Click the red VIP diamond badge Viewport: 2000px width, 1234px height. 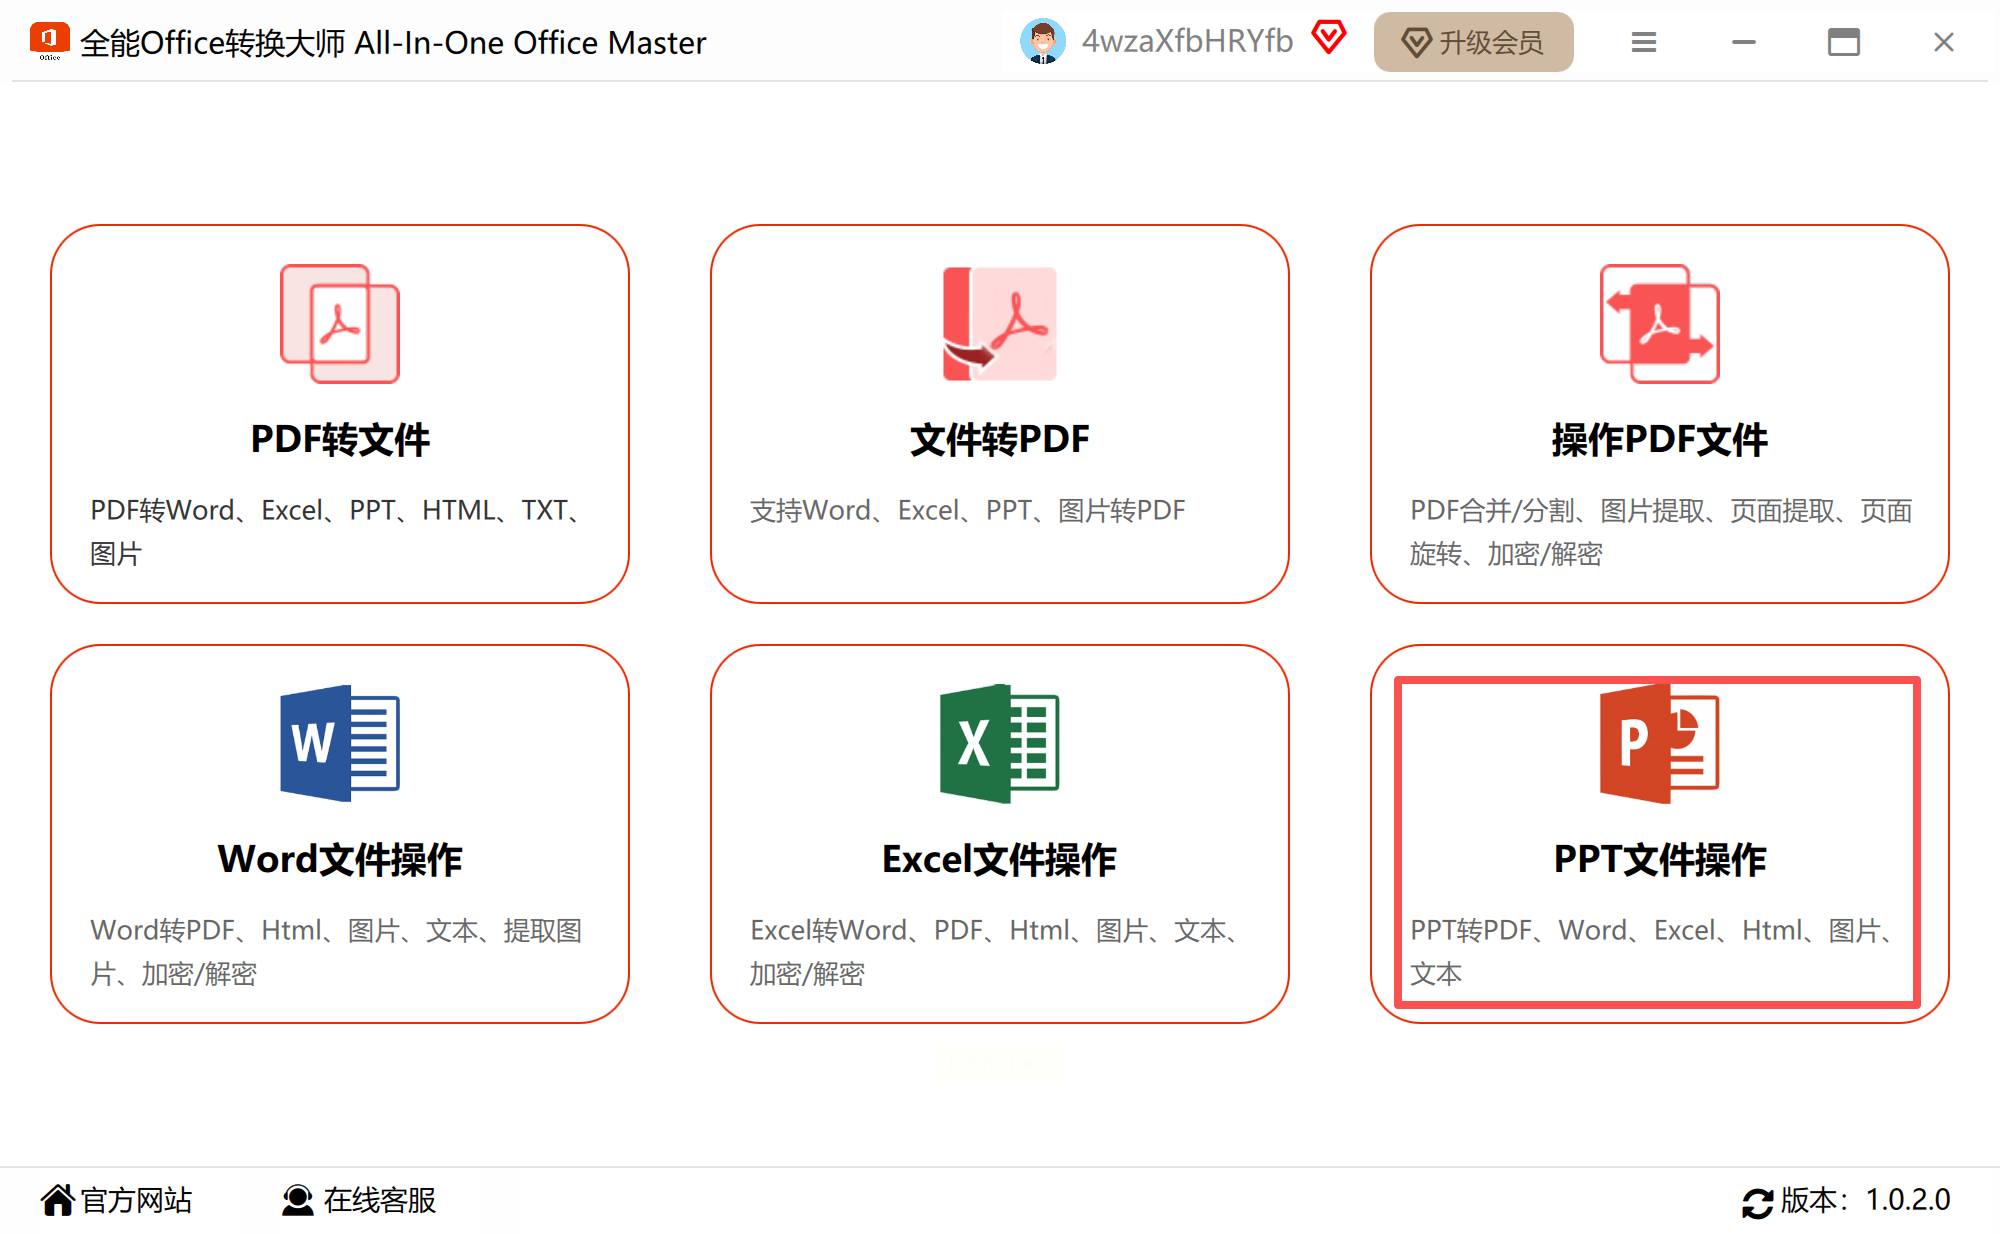[x=1329, y=39]
